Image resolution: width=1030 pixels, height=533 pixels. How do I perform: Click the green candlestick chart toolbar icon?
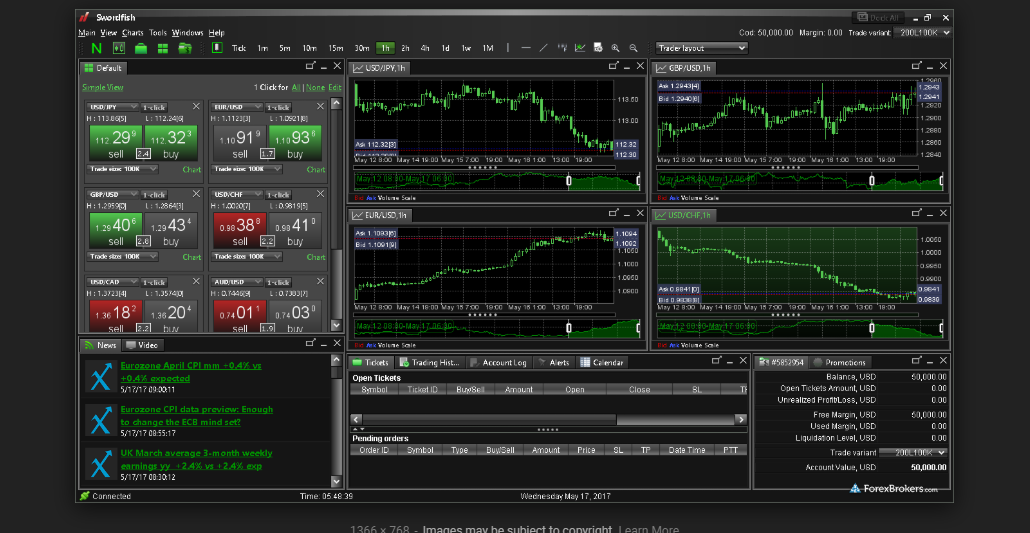119,48
